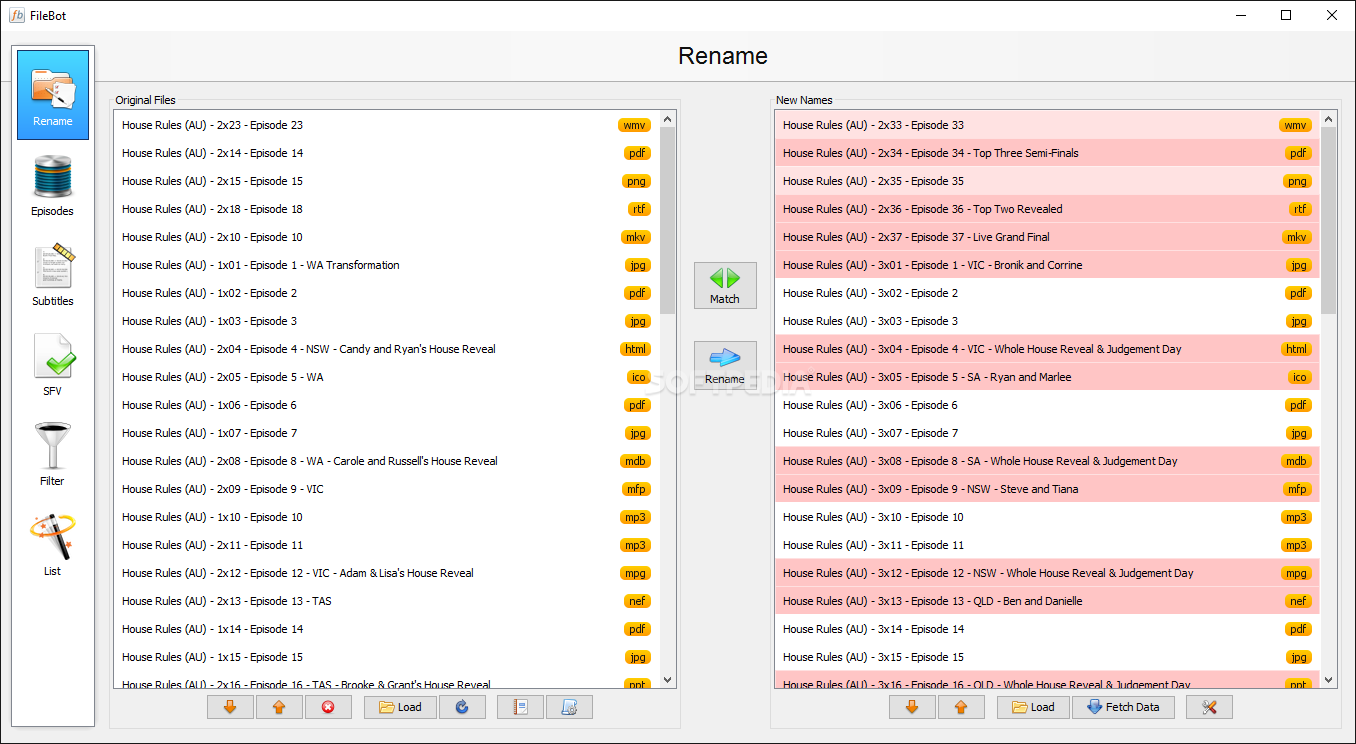1356x744 pixels.
Task: Click ico badge on original 2x05 row
Action: coord(639,377)
